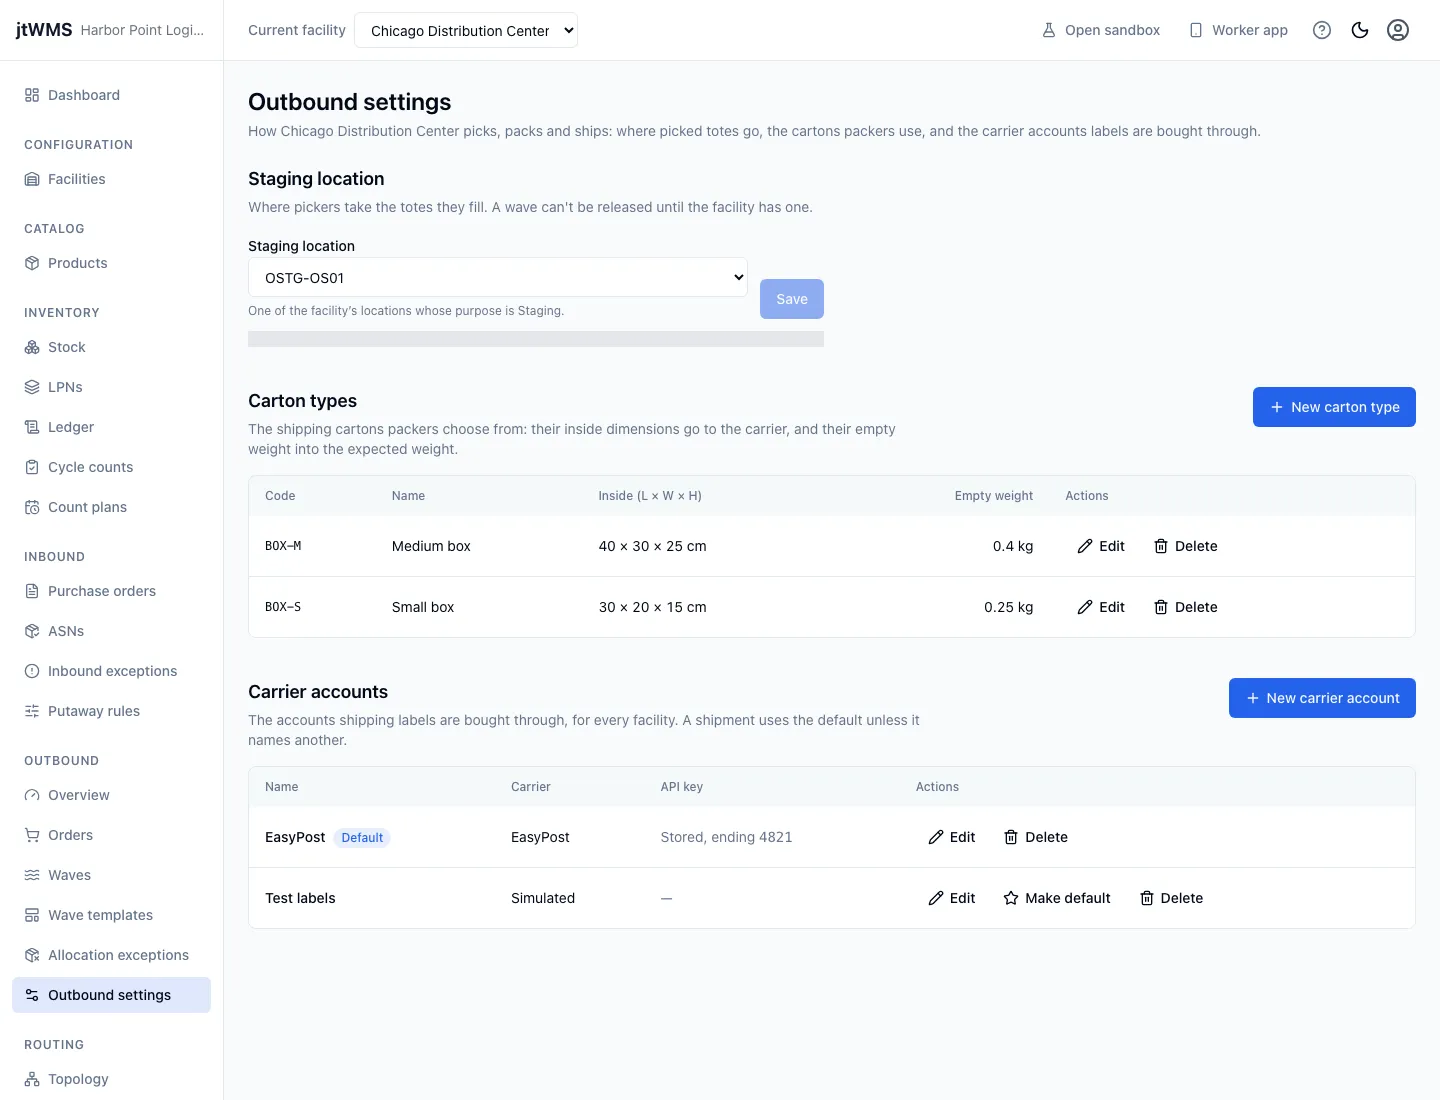The image size is (1440, 1100).
Task: Open Count plans in sidebar
Action: coord(111,507)
